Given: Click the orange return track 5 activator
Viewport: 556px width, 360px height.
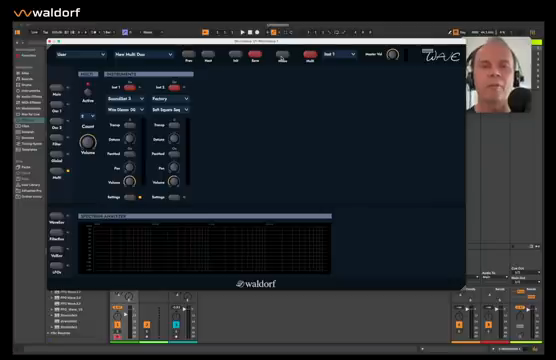Looking at the screenshot, I should pyautogui.click(x=488, y=325).
